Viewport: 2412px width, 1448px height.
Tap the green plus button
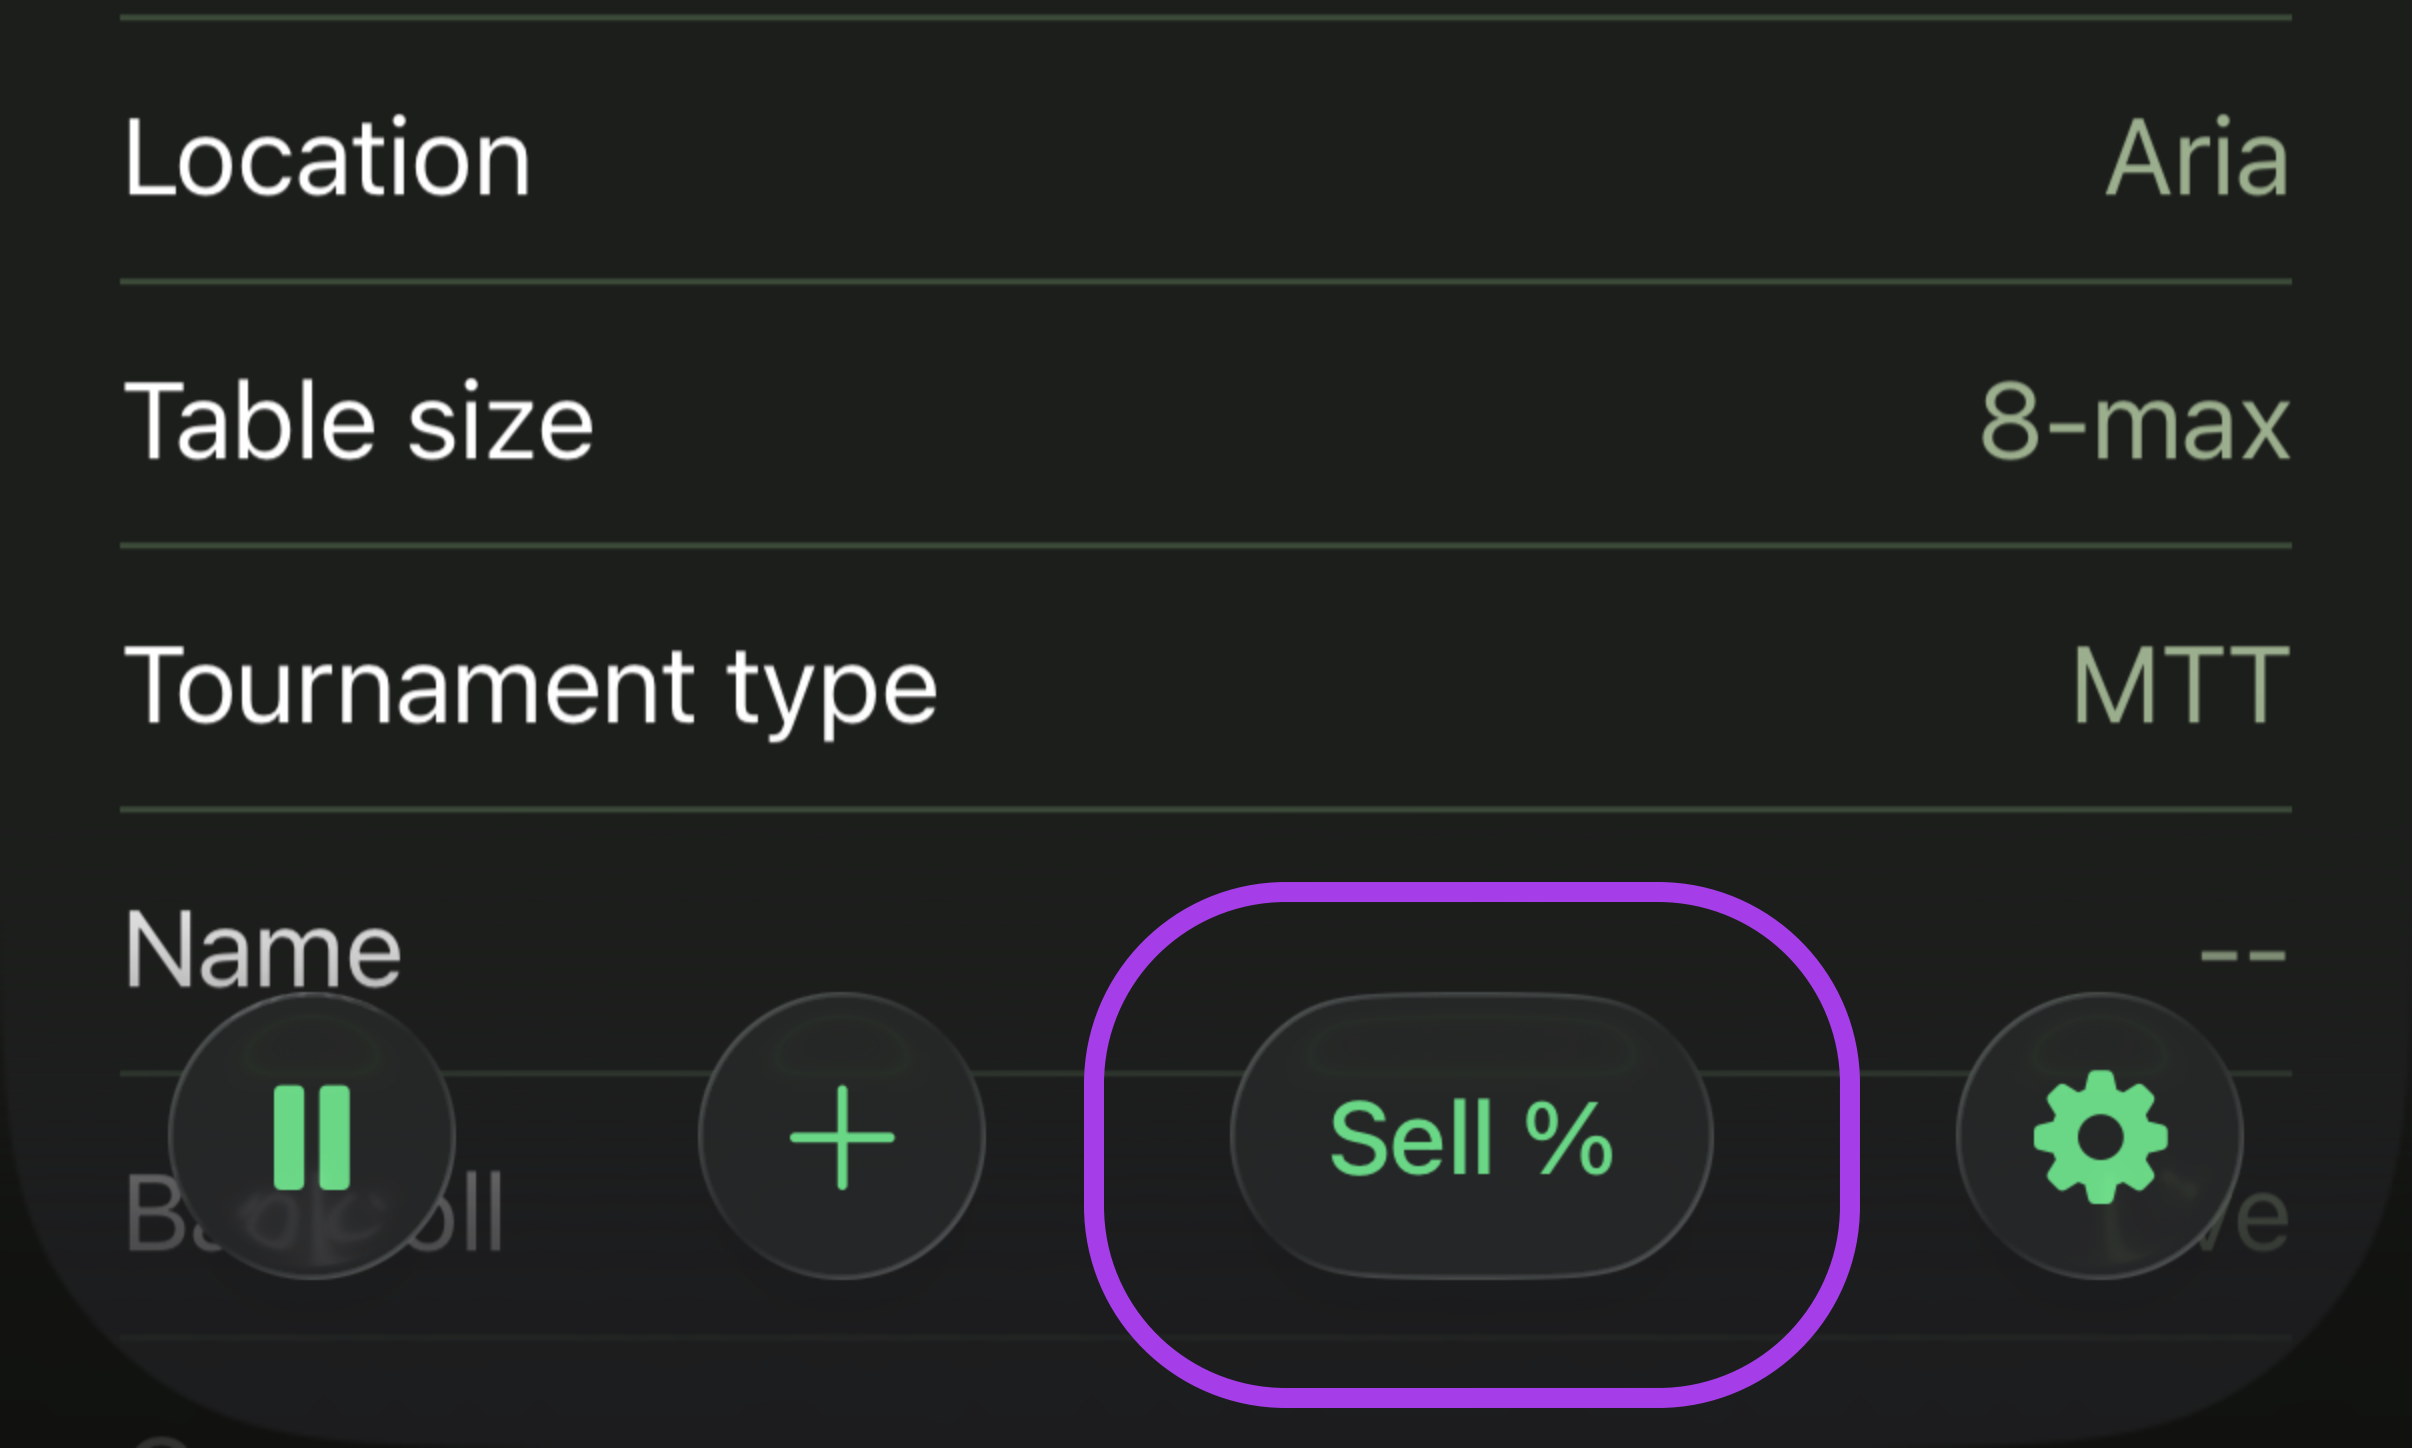point(842,1136)
